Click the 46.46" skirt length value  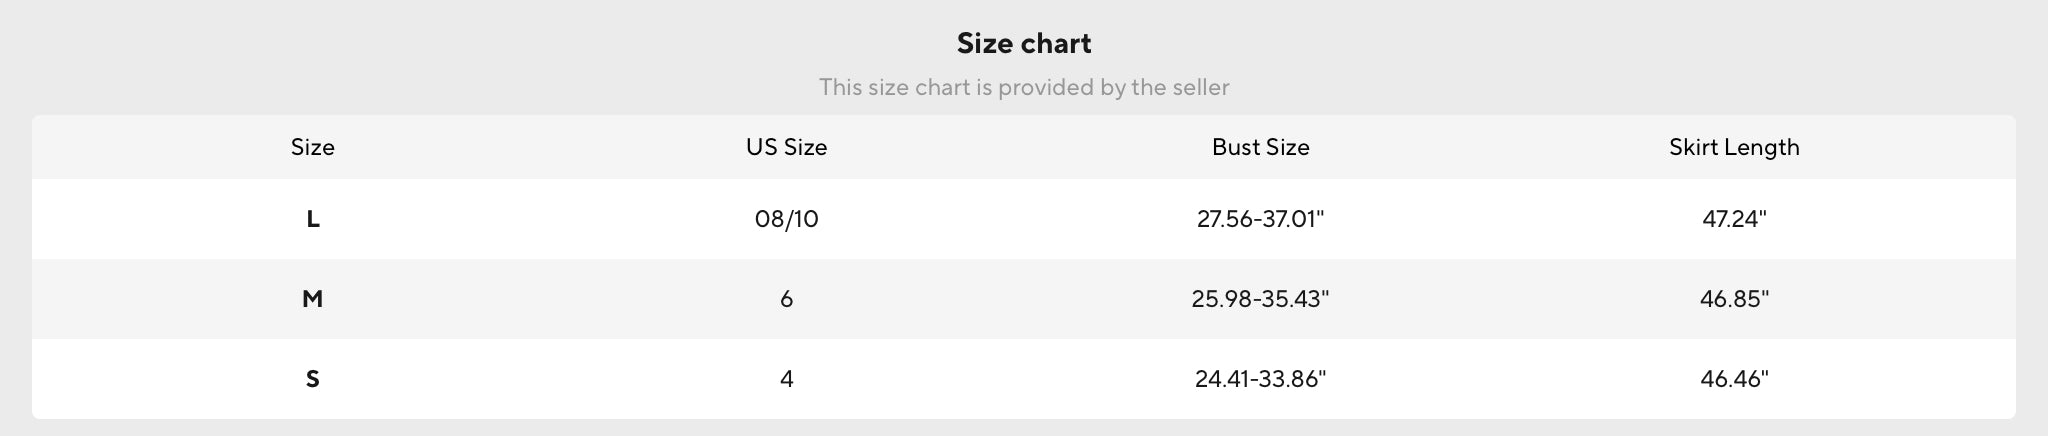[x=1734, y=379]
